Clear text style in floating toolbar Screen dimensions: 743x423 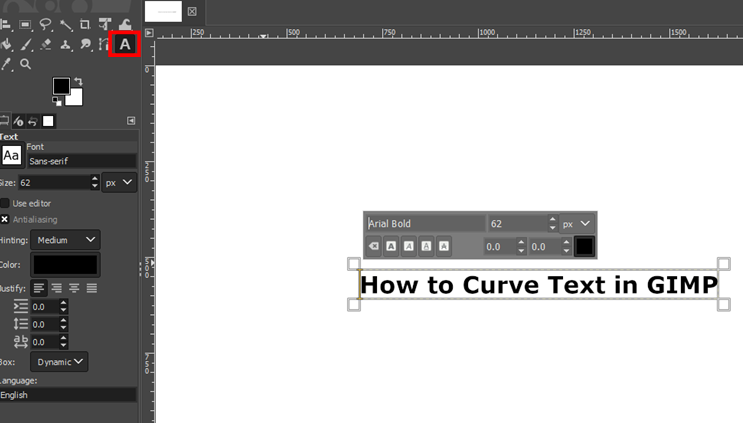(373, 246)
